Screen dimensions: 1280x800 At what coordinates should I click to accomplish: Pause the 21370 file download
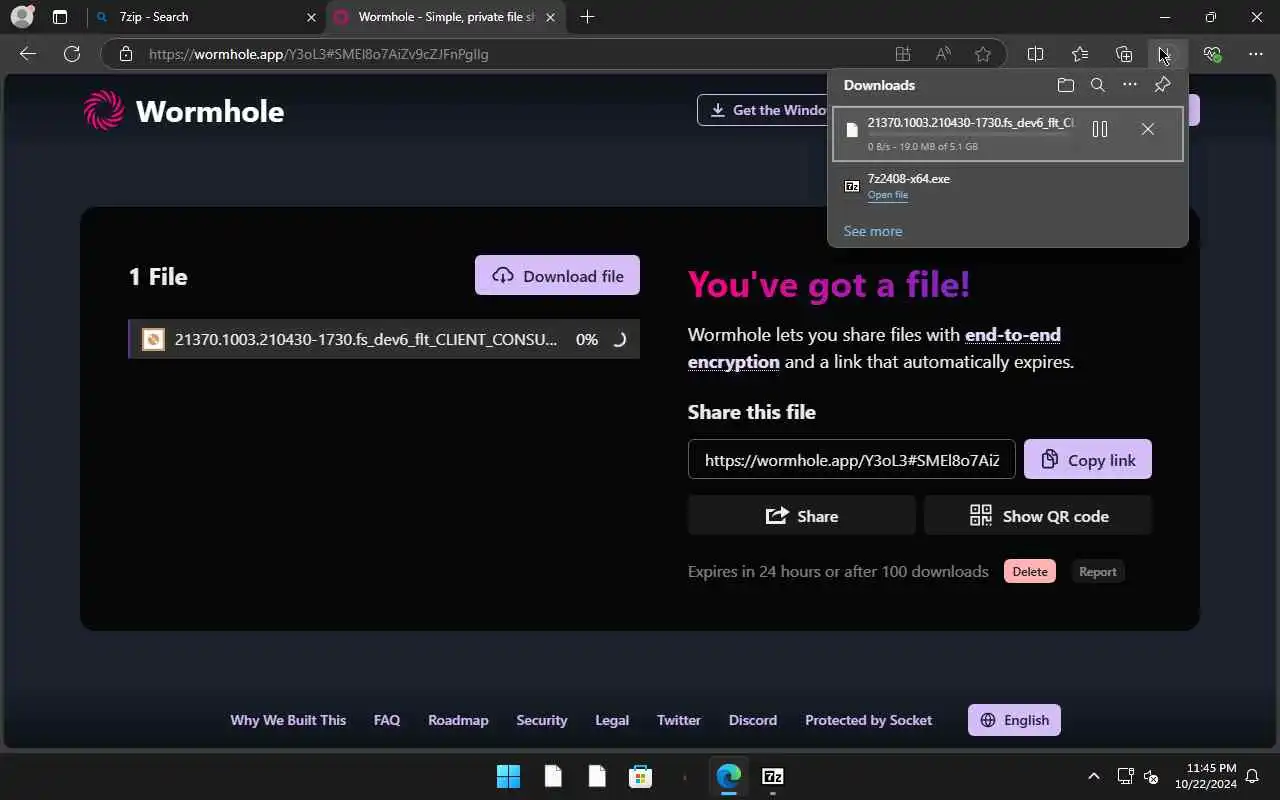click(x=1100, y=129)
